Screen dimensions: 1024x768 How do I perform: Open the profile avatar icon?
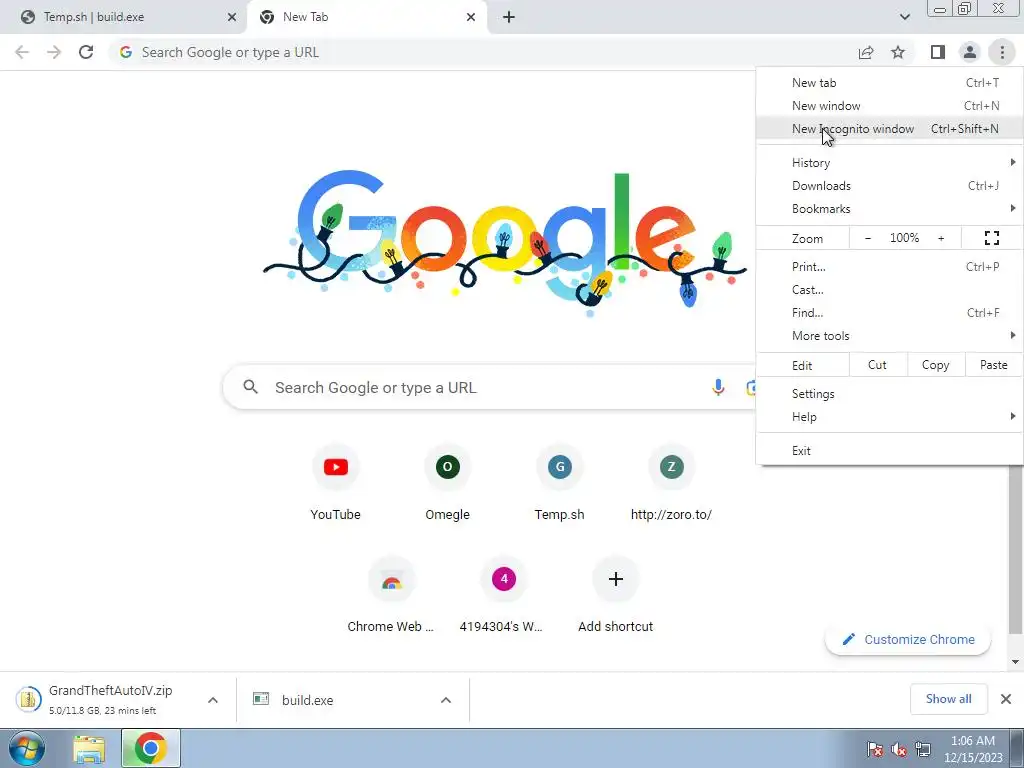coord(970,52)
